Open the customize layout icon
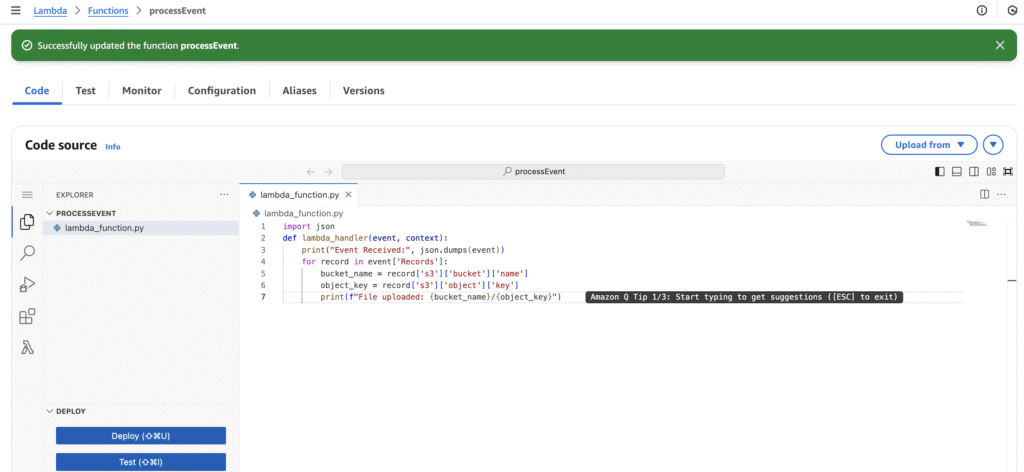The height and width of the screenshot is (472, 1024). [991, 172]
